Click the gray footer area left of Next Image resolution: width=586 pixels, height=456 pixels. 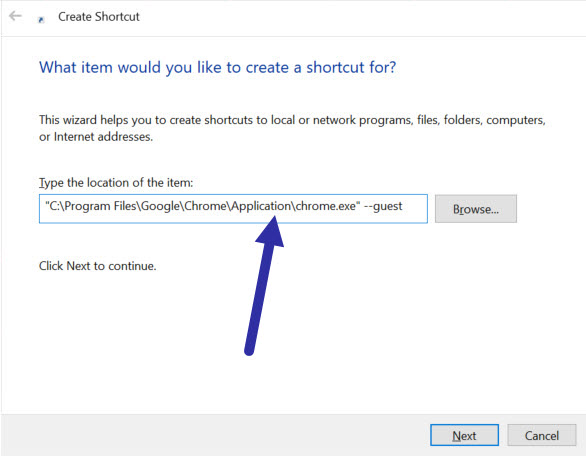(x=215, y=435)
